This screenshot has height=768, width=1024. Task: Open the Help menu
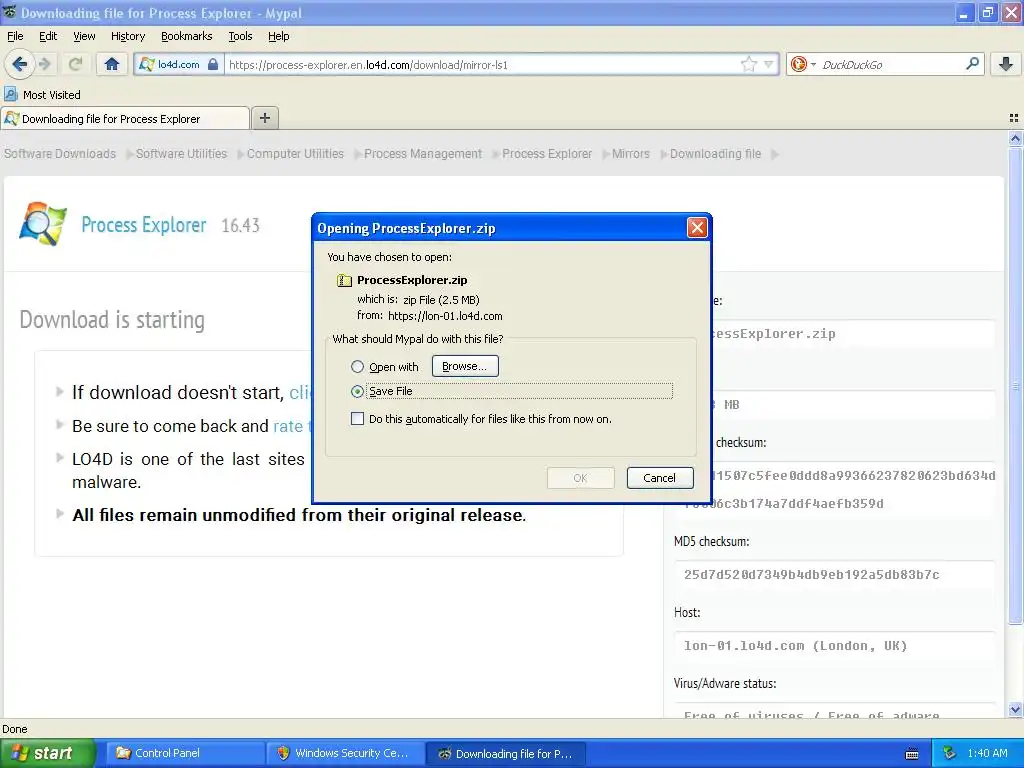point(279,36)
